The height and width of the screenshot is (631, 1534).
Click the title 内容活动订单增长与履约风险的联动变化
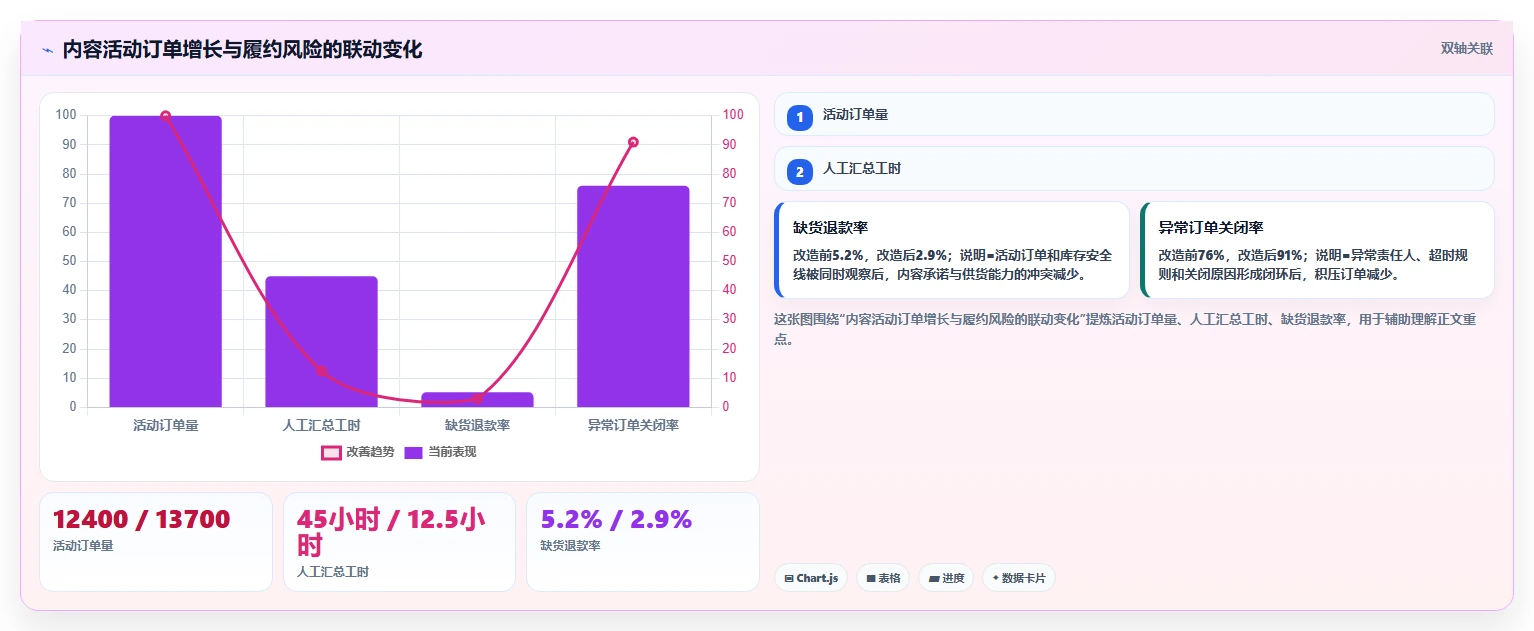(x=242, y=50)
